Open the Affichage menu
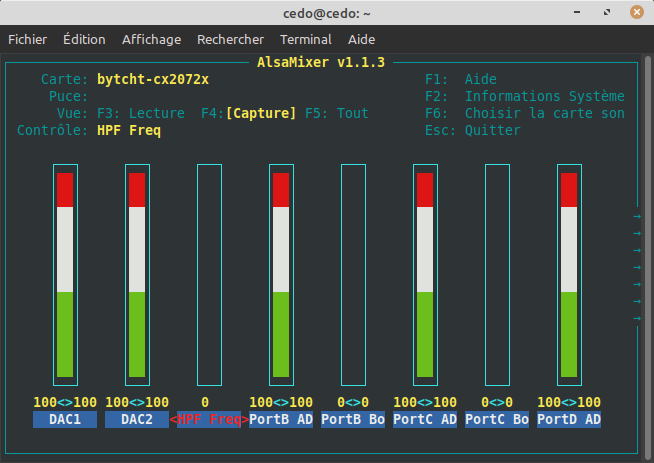Screen dimensions: 654x463 pos(151,40)
